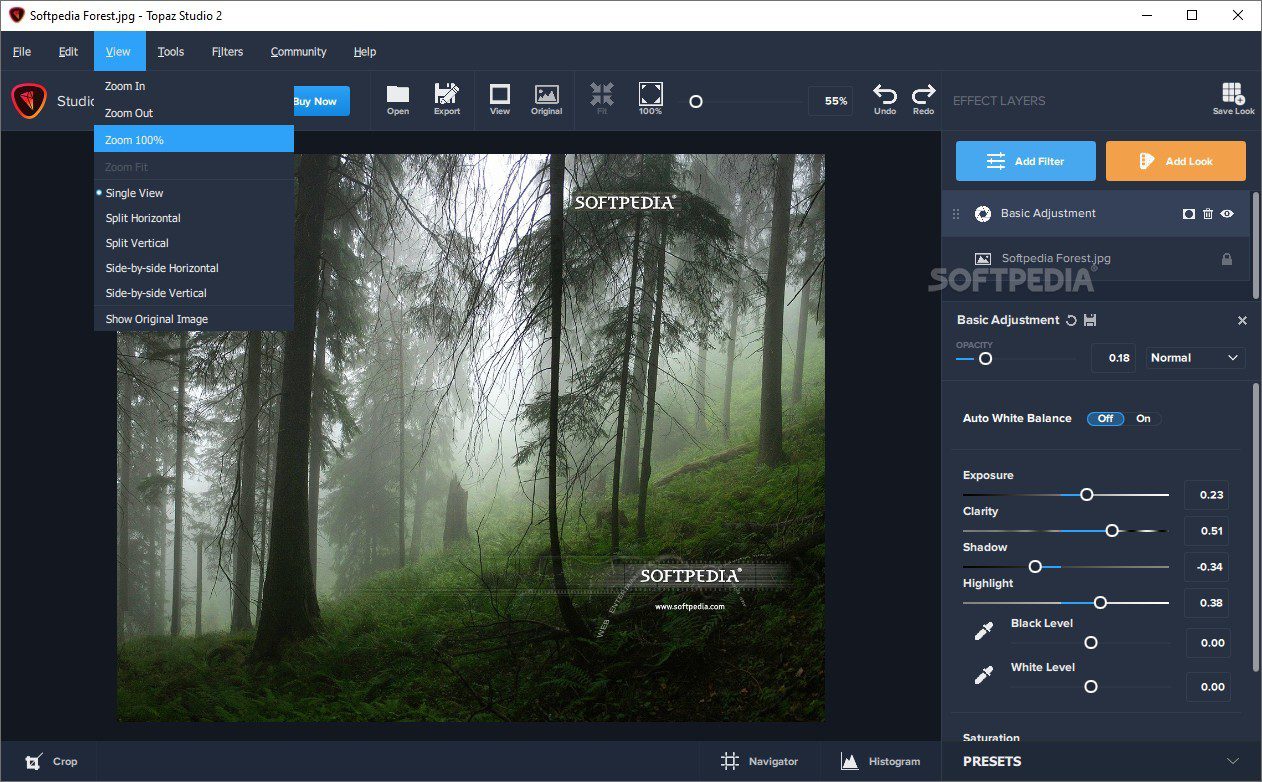The image size is (1262, 782).
Task: Choose Zoom Out from the View menu
Action: pos(194,113)
